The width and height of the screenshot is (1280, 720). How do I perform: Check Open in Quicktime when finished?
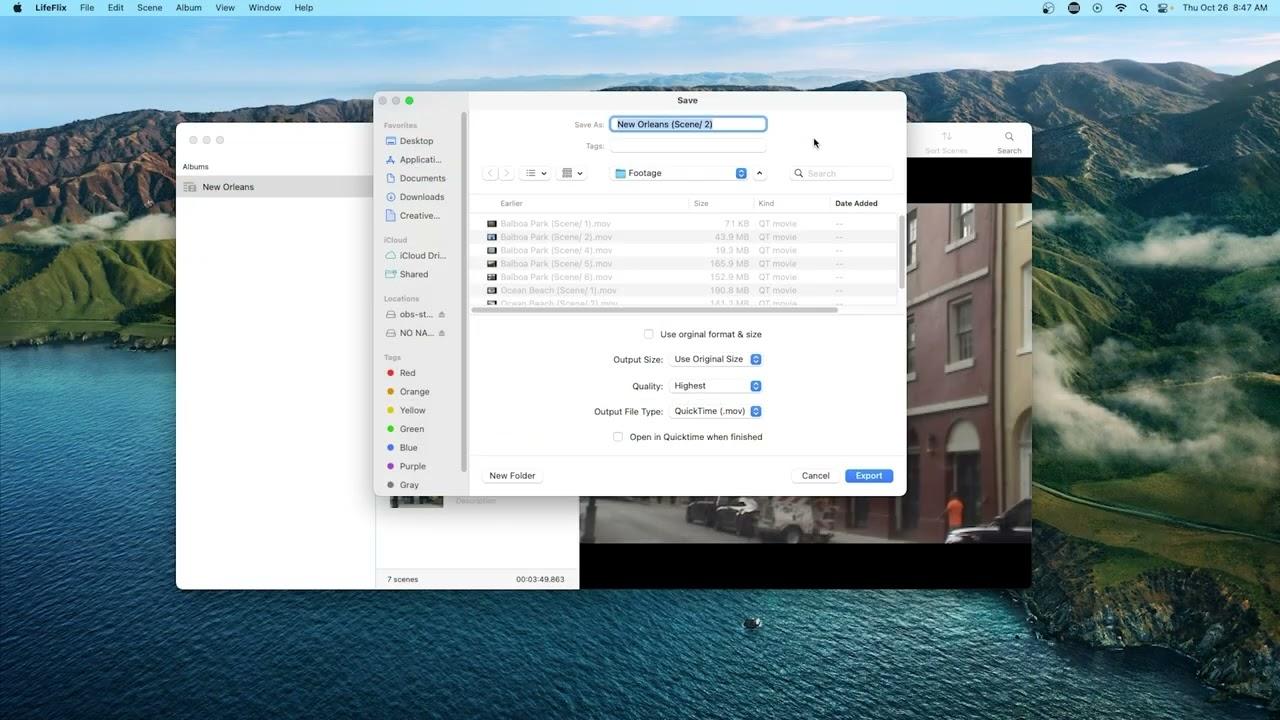[x=618, y=437]
